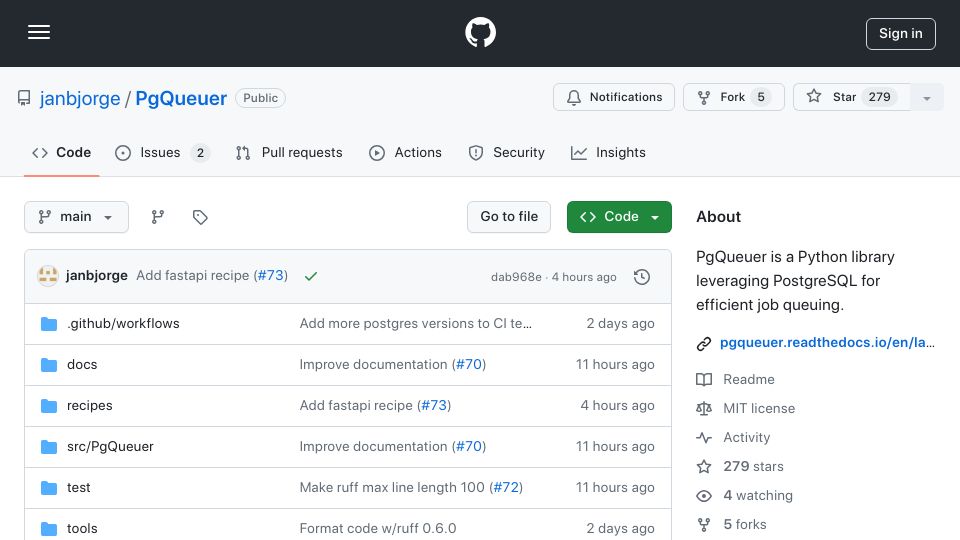Open the Issues tab
Viewport: 960px width, 540px height.
pyautogui.click(x=162, y=152)
